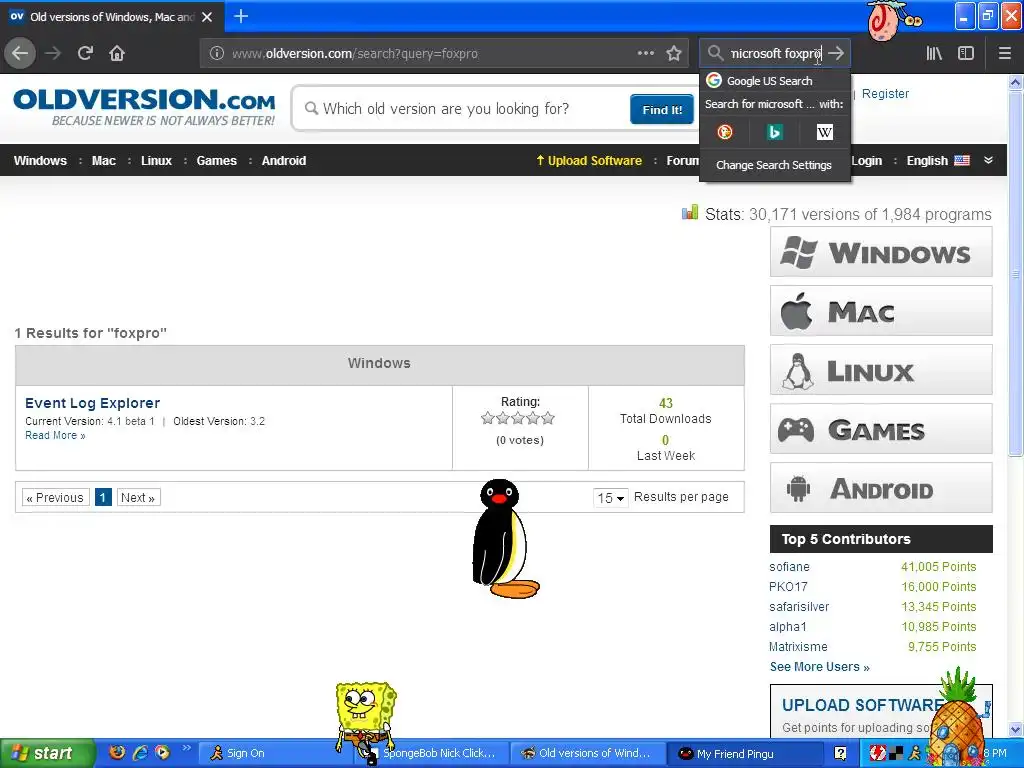
Task: Open the Login link
Action: point(867,161)
